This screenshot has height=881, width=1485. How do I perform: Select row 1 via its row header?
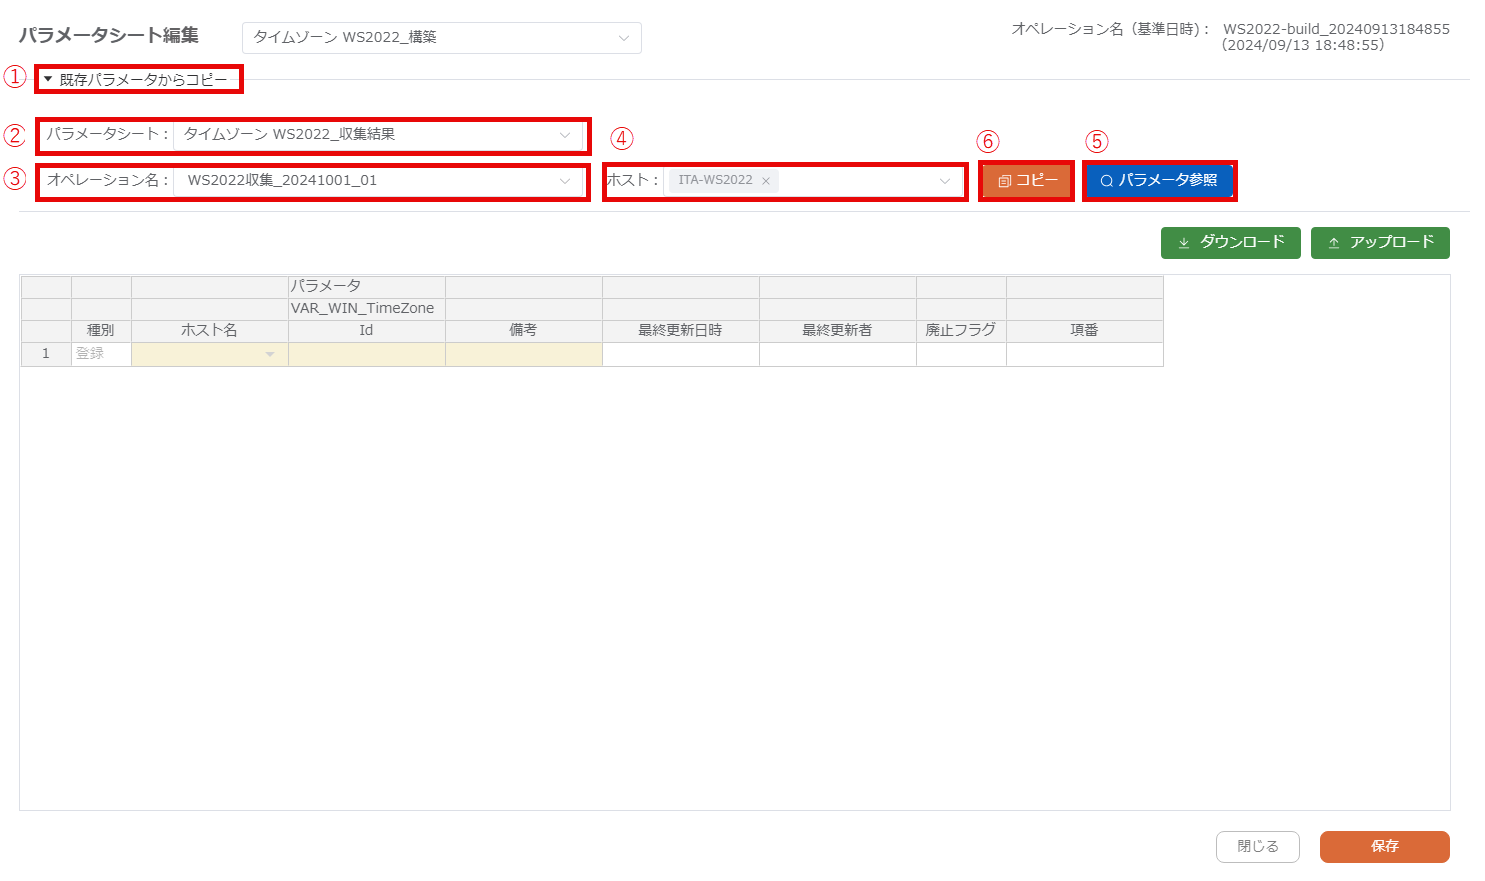46,354
